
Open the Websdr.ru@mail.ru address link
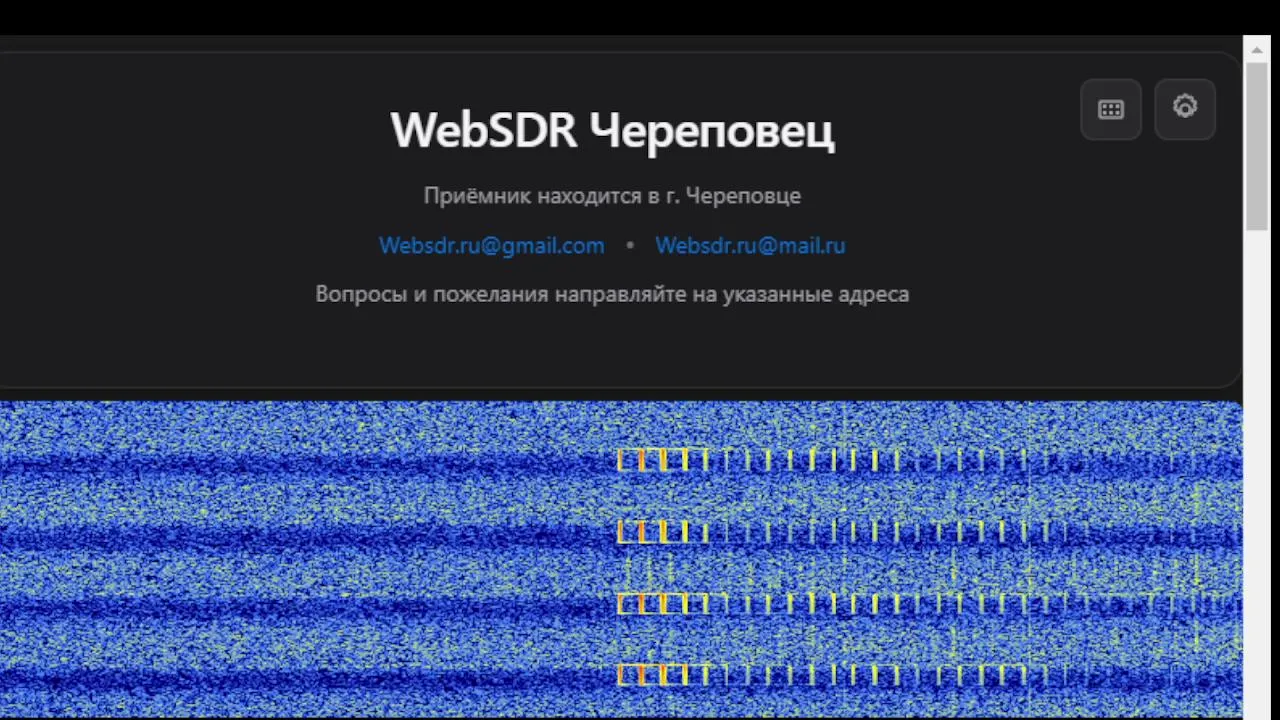point(750,245)
